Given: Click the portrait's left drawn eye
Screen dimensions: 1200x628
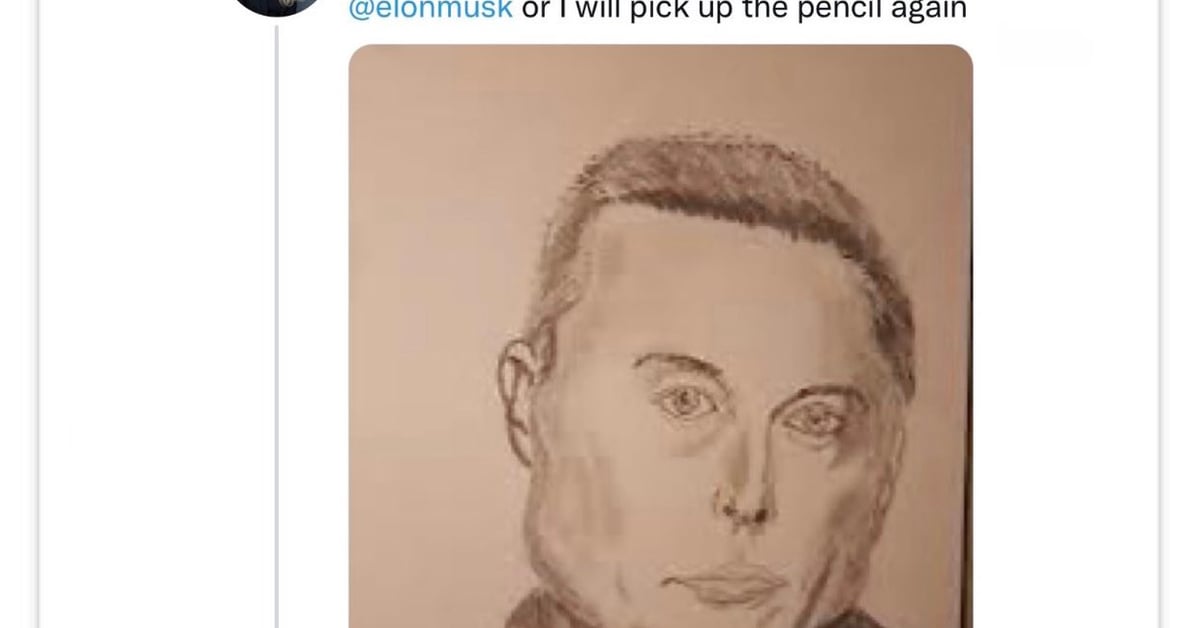Looking at the screenshot, I should 688,400.
